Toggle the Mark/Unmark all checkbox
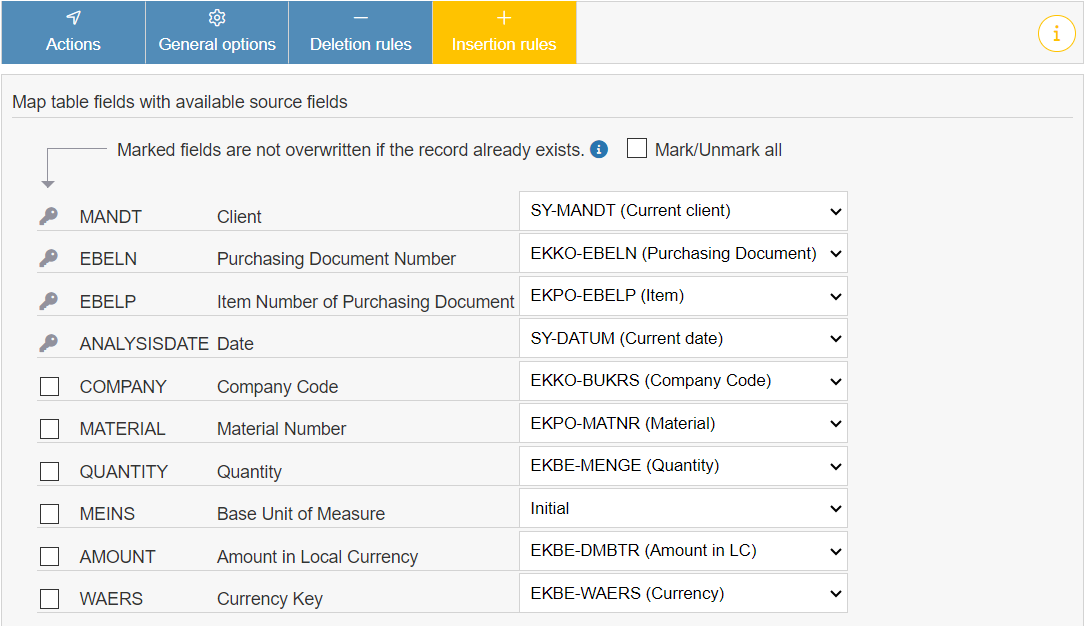1085x626 pixels. click(637, 148)
